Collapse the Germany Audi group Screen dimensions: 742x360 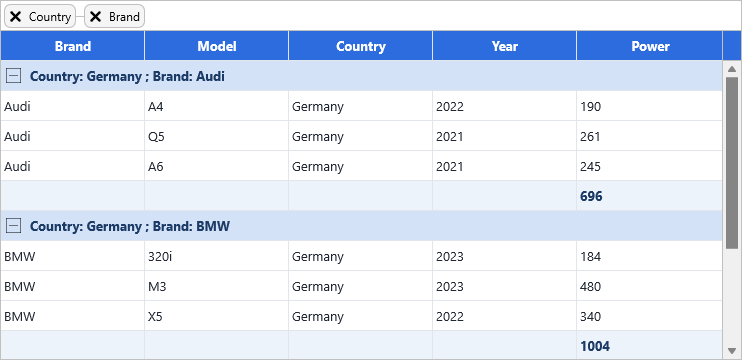pyautogui.click(x=13, y=76)
